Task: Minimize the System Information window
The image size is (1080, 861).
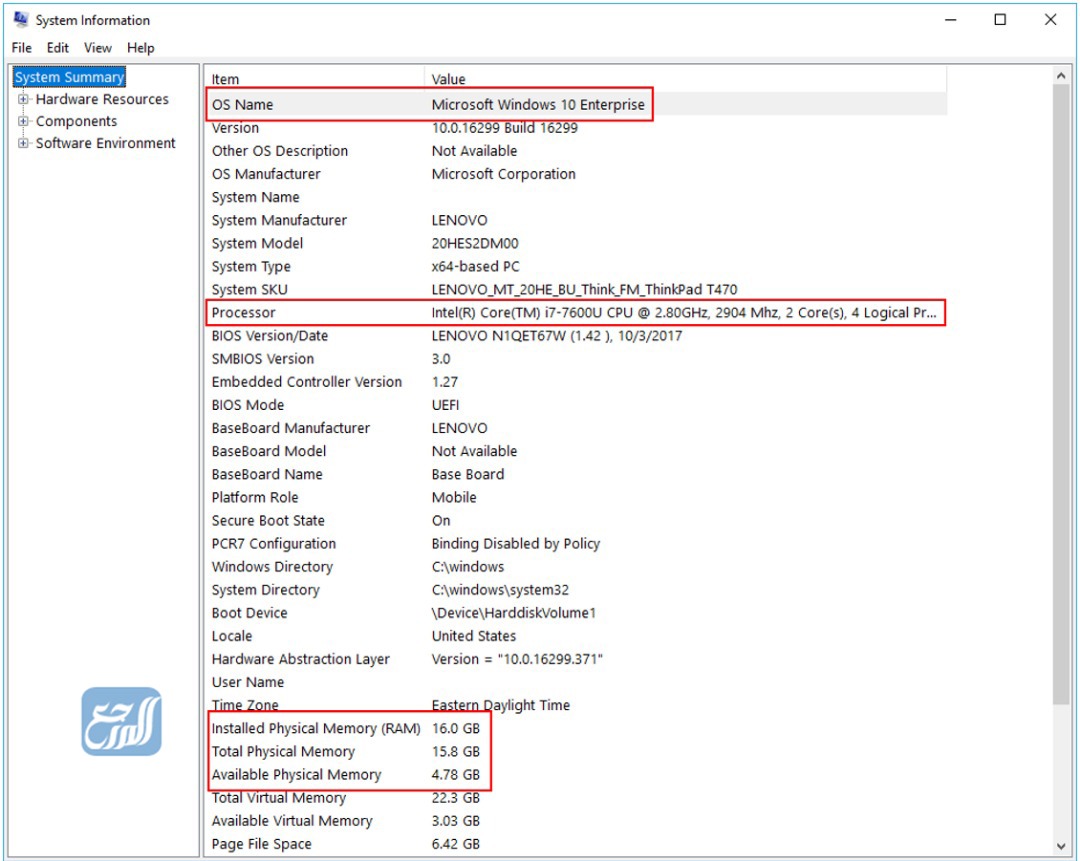Action: [950, 20]
